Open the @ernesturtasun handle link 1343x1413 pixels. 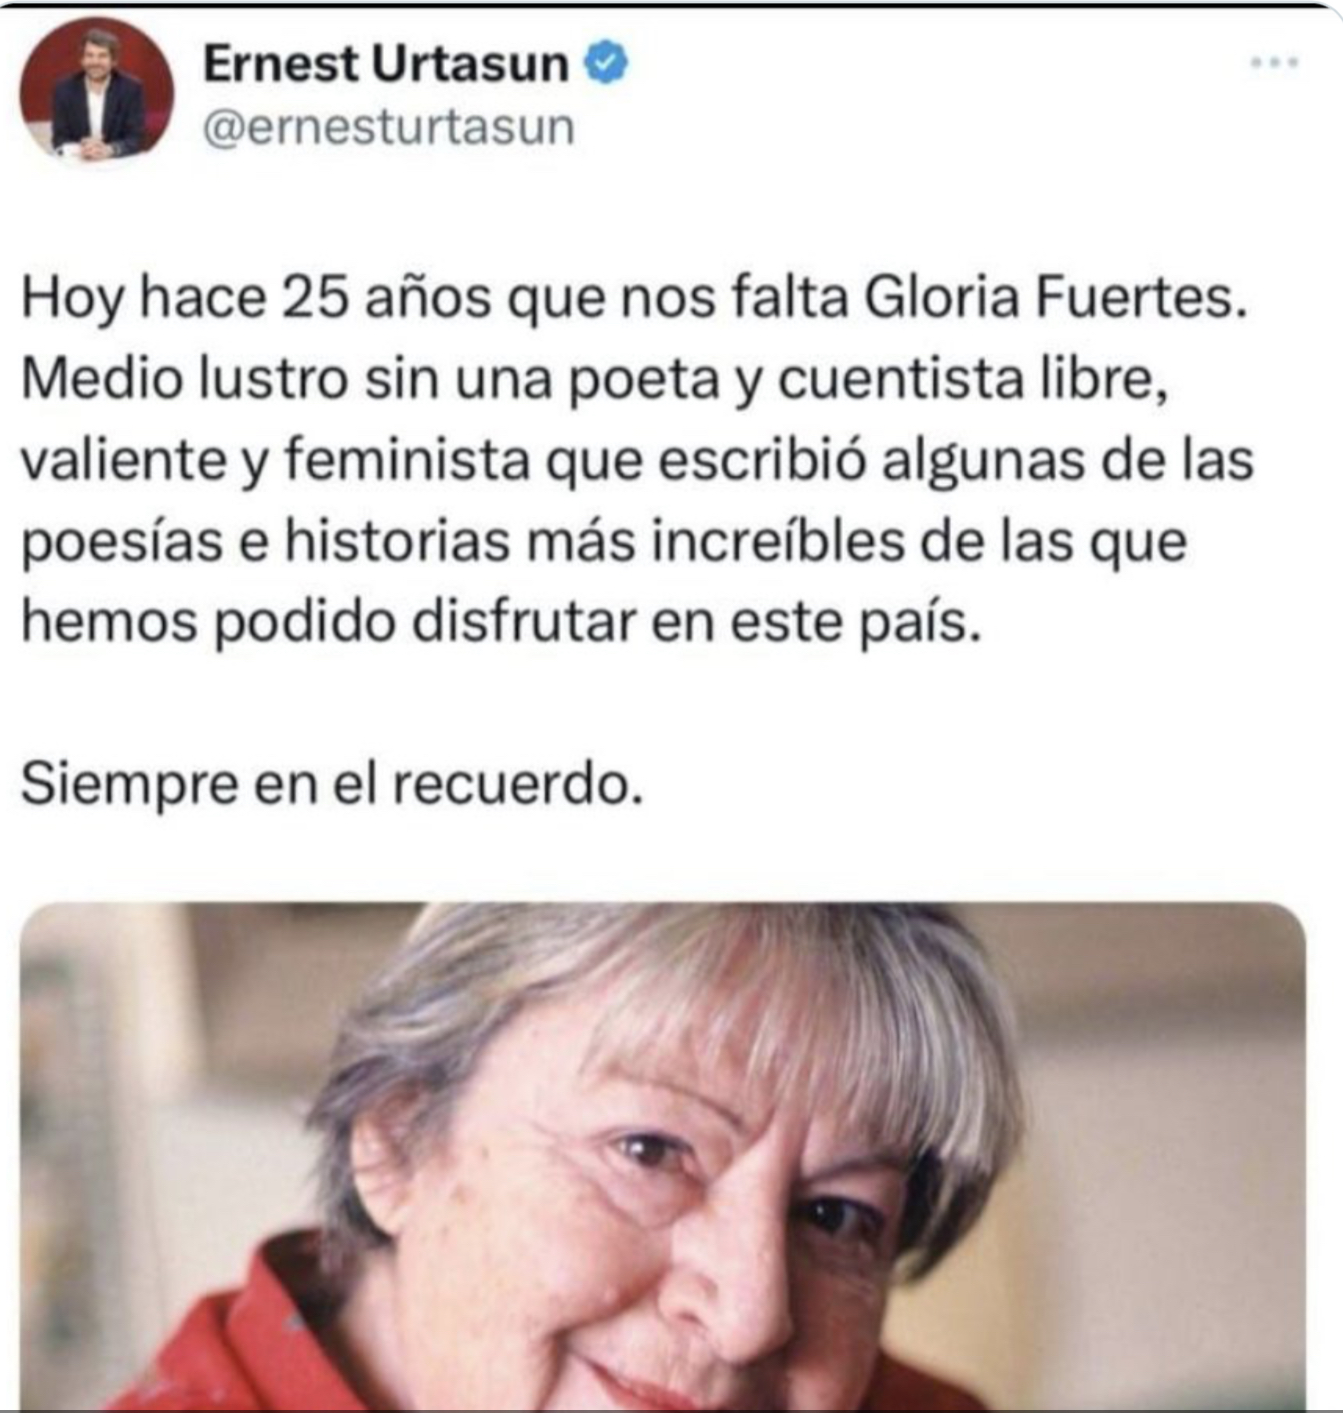click(389, 128)
